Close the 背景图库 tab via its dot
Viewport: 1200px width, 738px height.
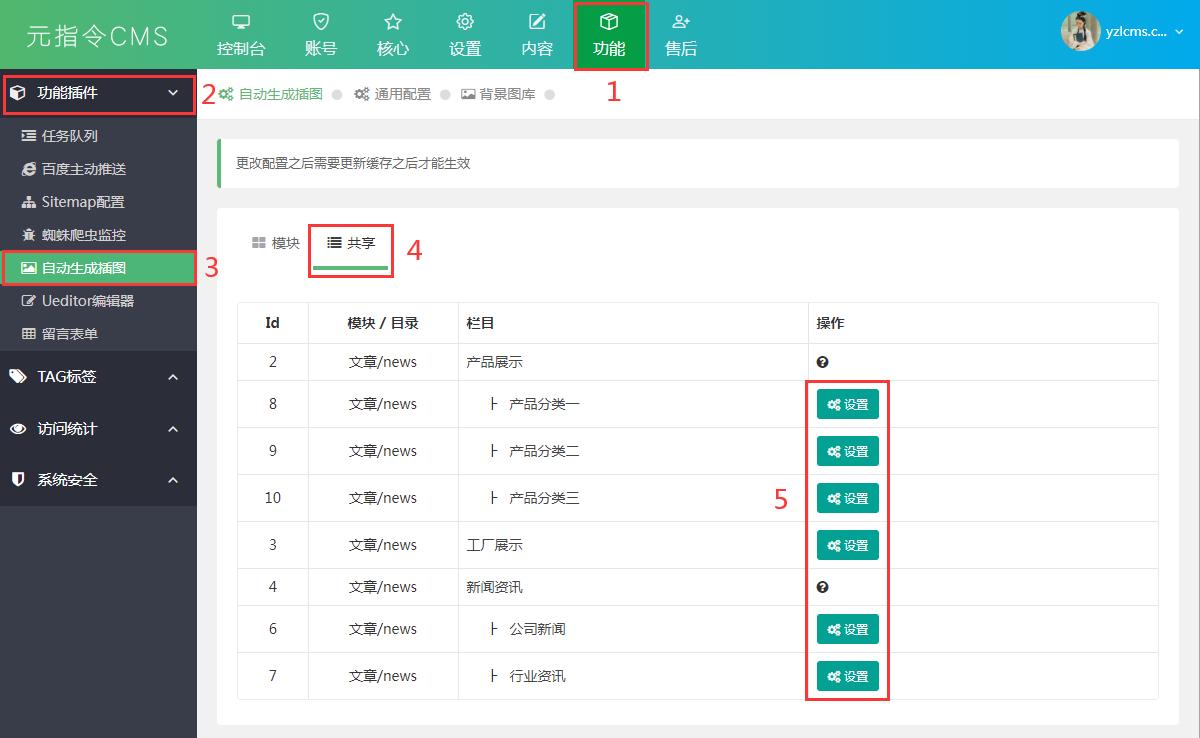550,95
